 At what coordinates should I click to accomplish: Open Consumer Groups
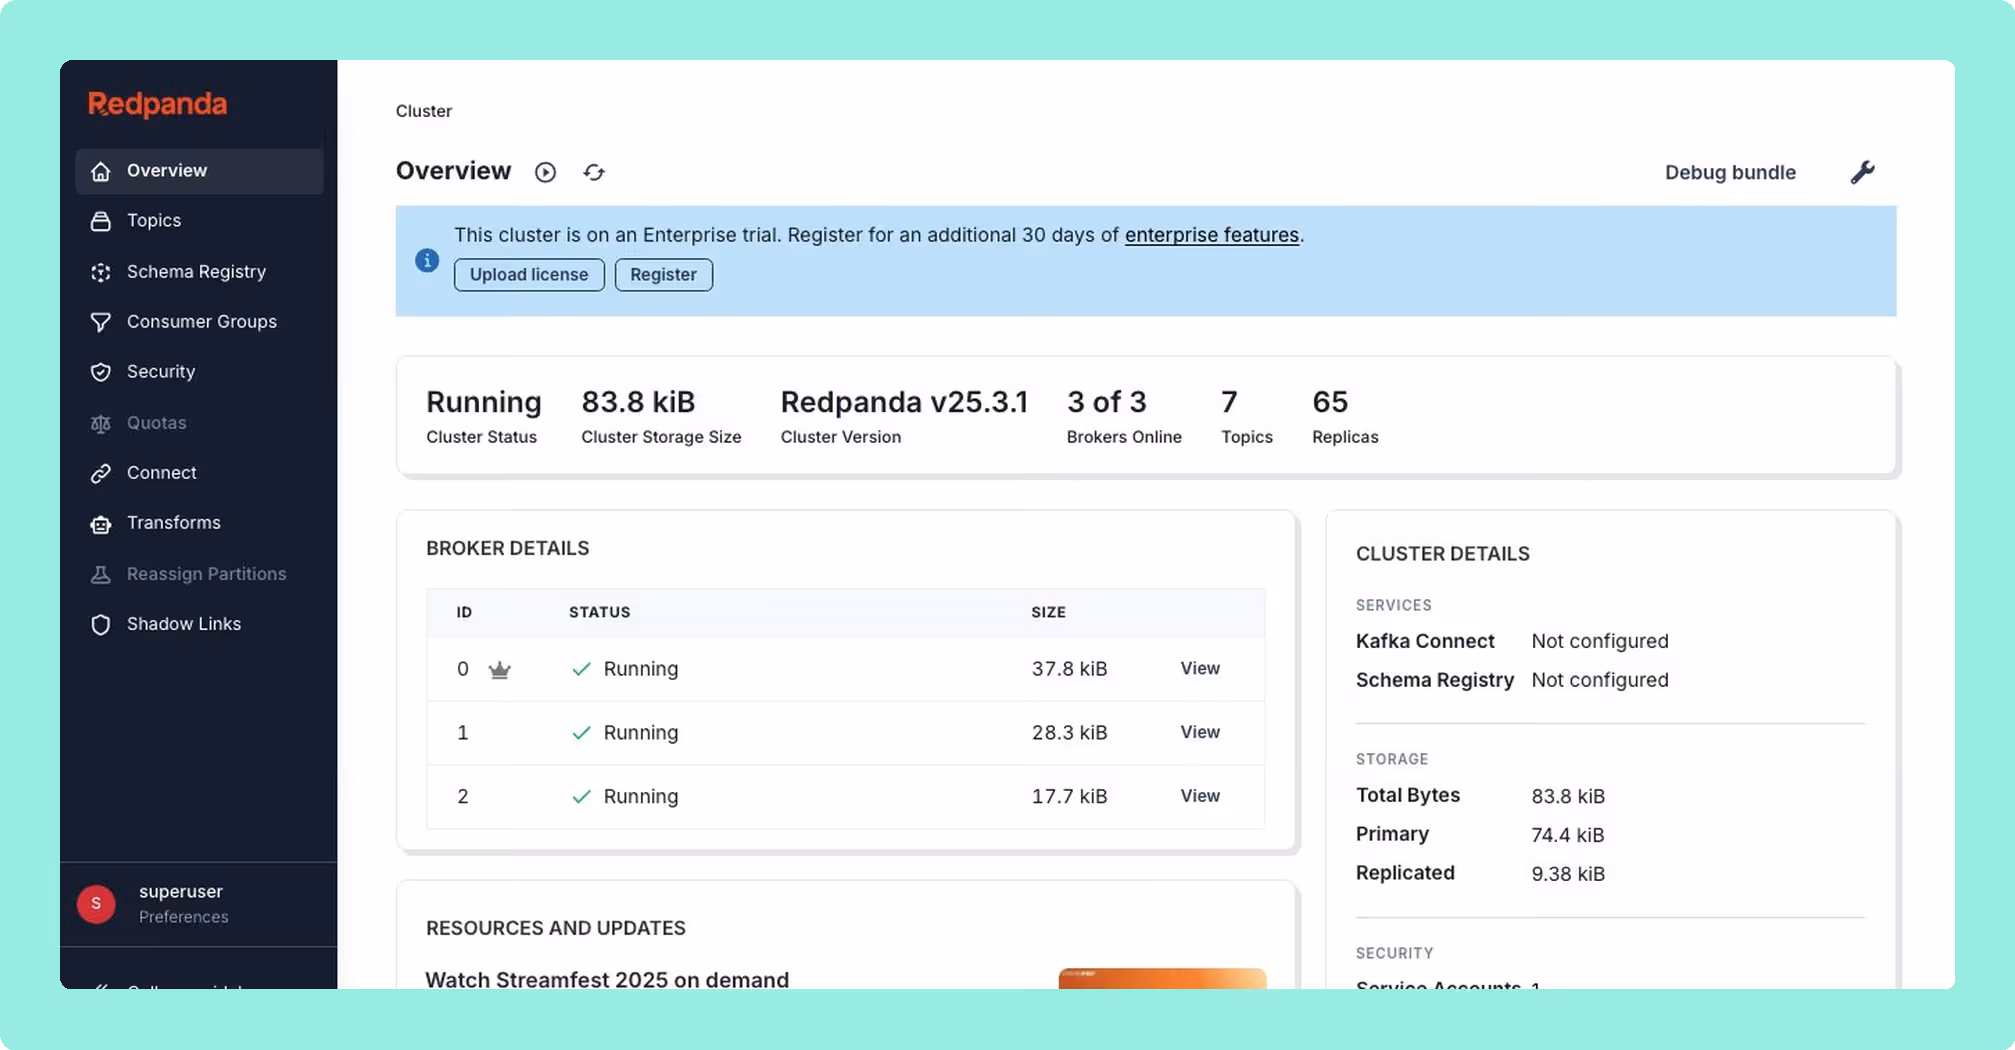pos(199,322)
